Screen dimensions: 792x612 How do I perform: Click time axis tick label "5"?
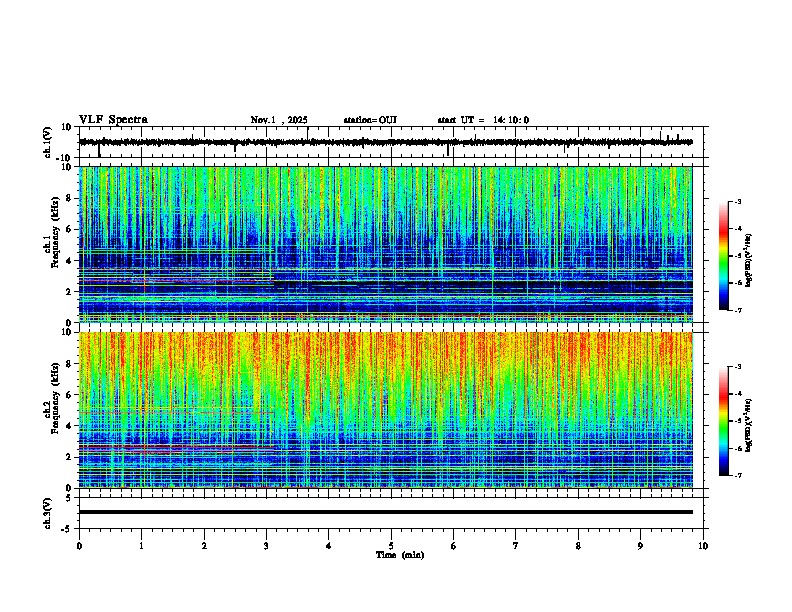click(x=391, y=546)
